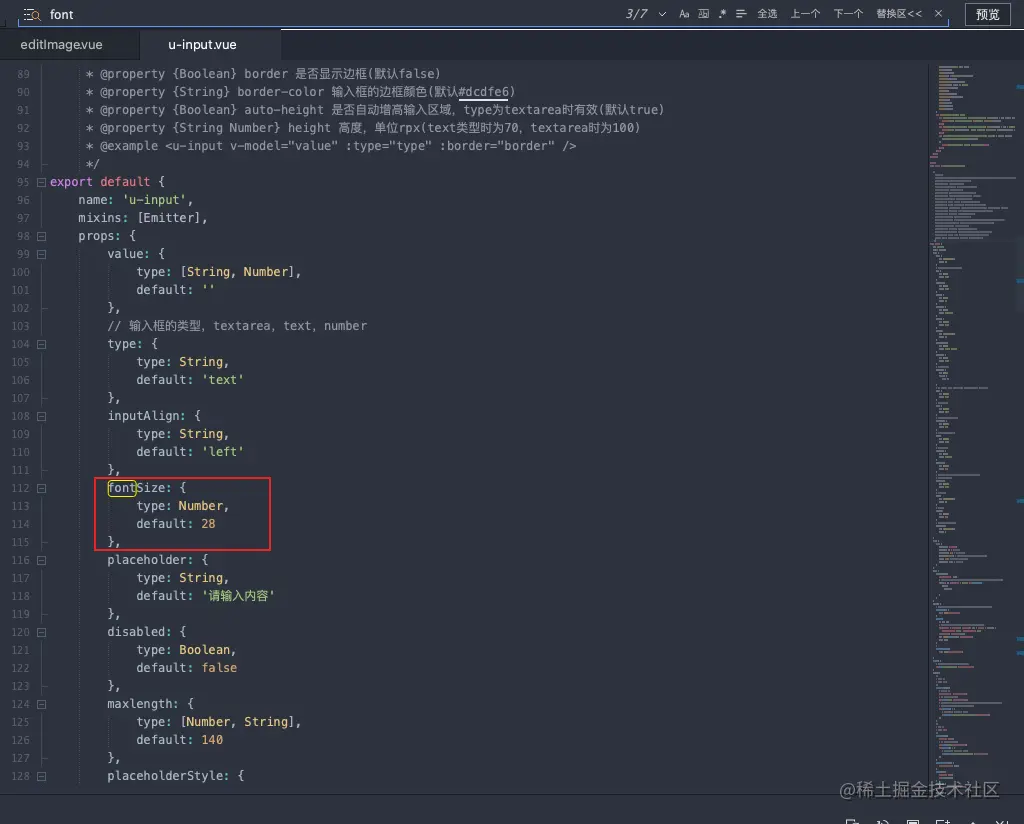Fold the placeholder block at line 116
The width and height of the screenshot is (1024, 824).
41,560
